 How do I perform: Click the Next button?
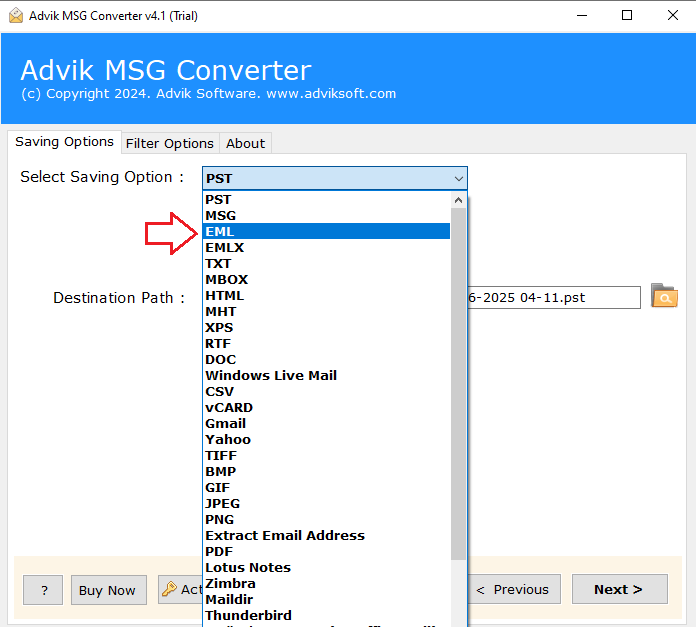pos(619,589)
